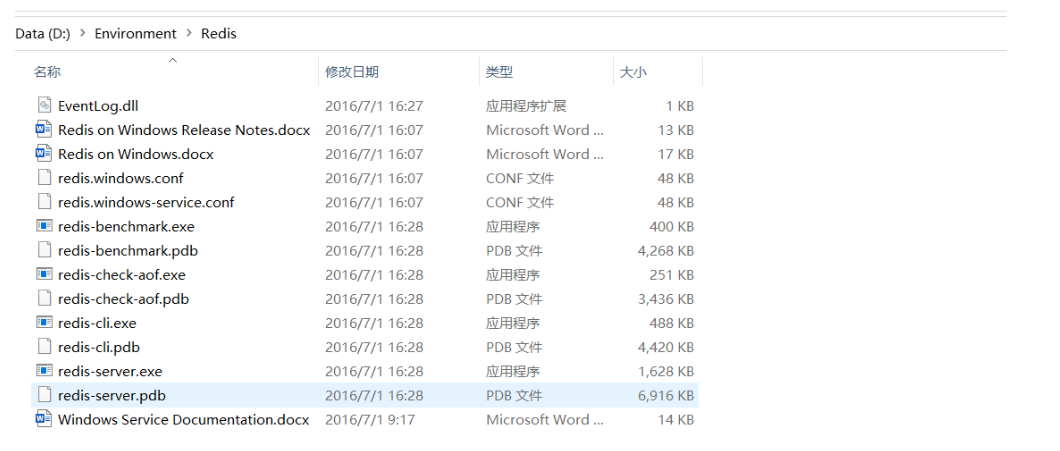Select the redis-benchmark.exe file name

pos(126,227)
